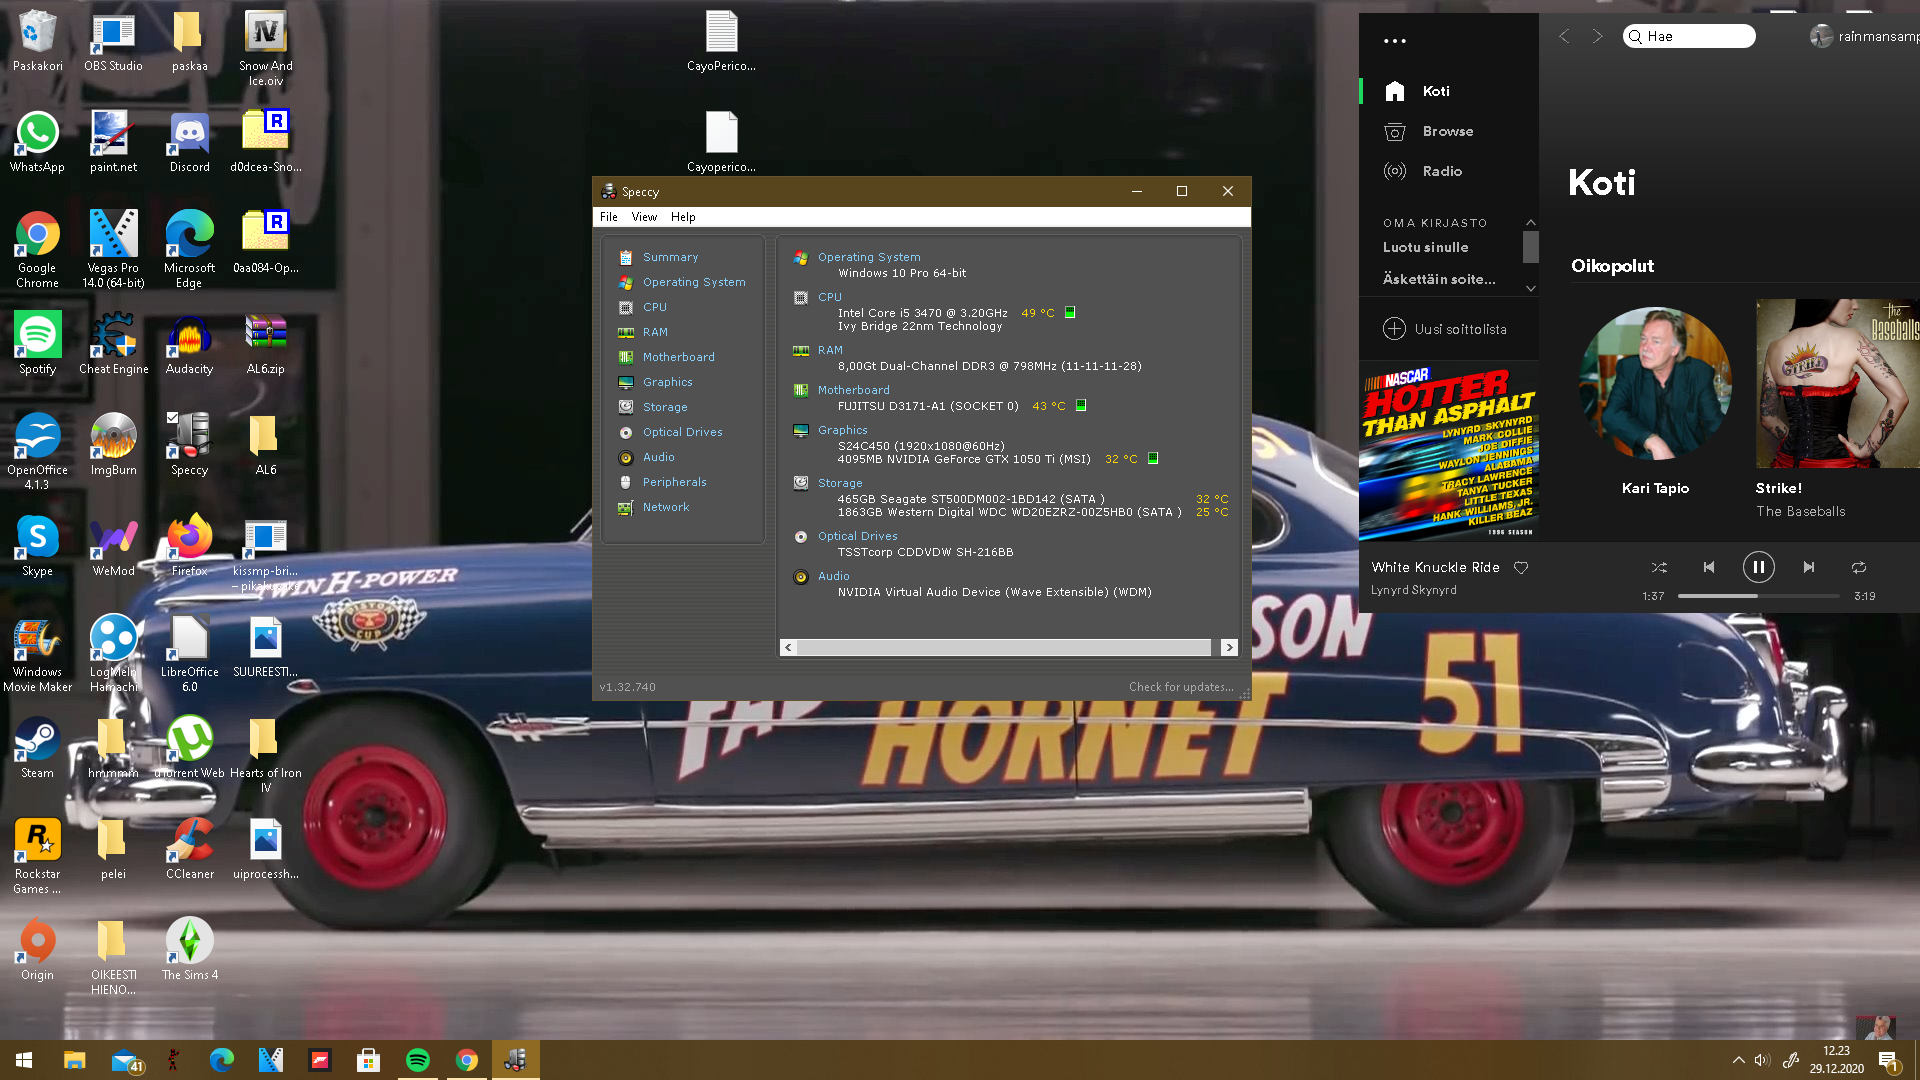Select Graphics in Speccy sidebar
1920x1080 pixels.
coord(667,382)
